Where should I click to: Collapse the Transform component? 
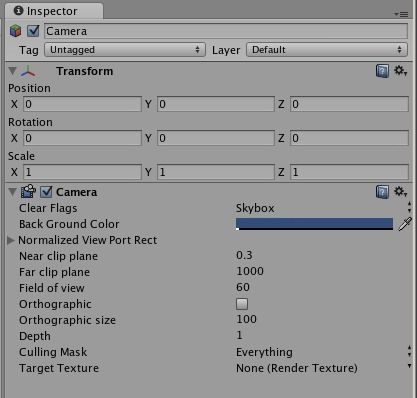click(12, 71)
